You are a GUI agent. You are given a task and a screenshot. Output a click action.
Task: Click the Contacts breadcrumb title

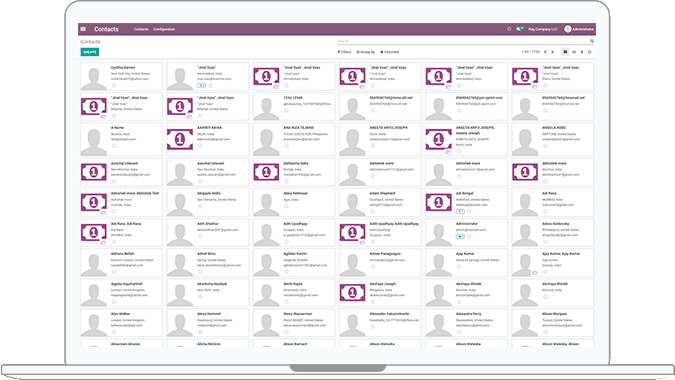point(90,42)
